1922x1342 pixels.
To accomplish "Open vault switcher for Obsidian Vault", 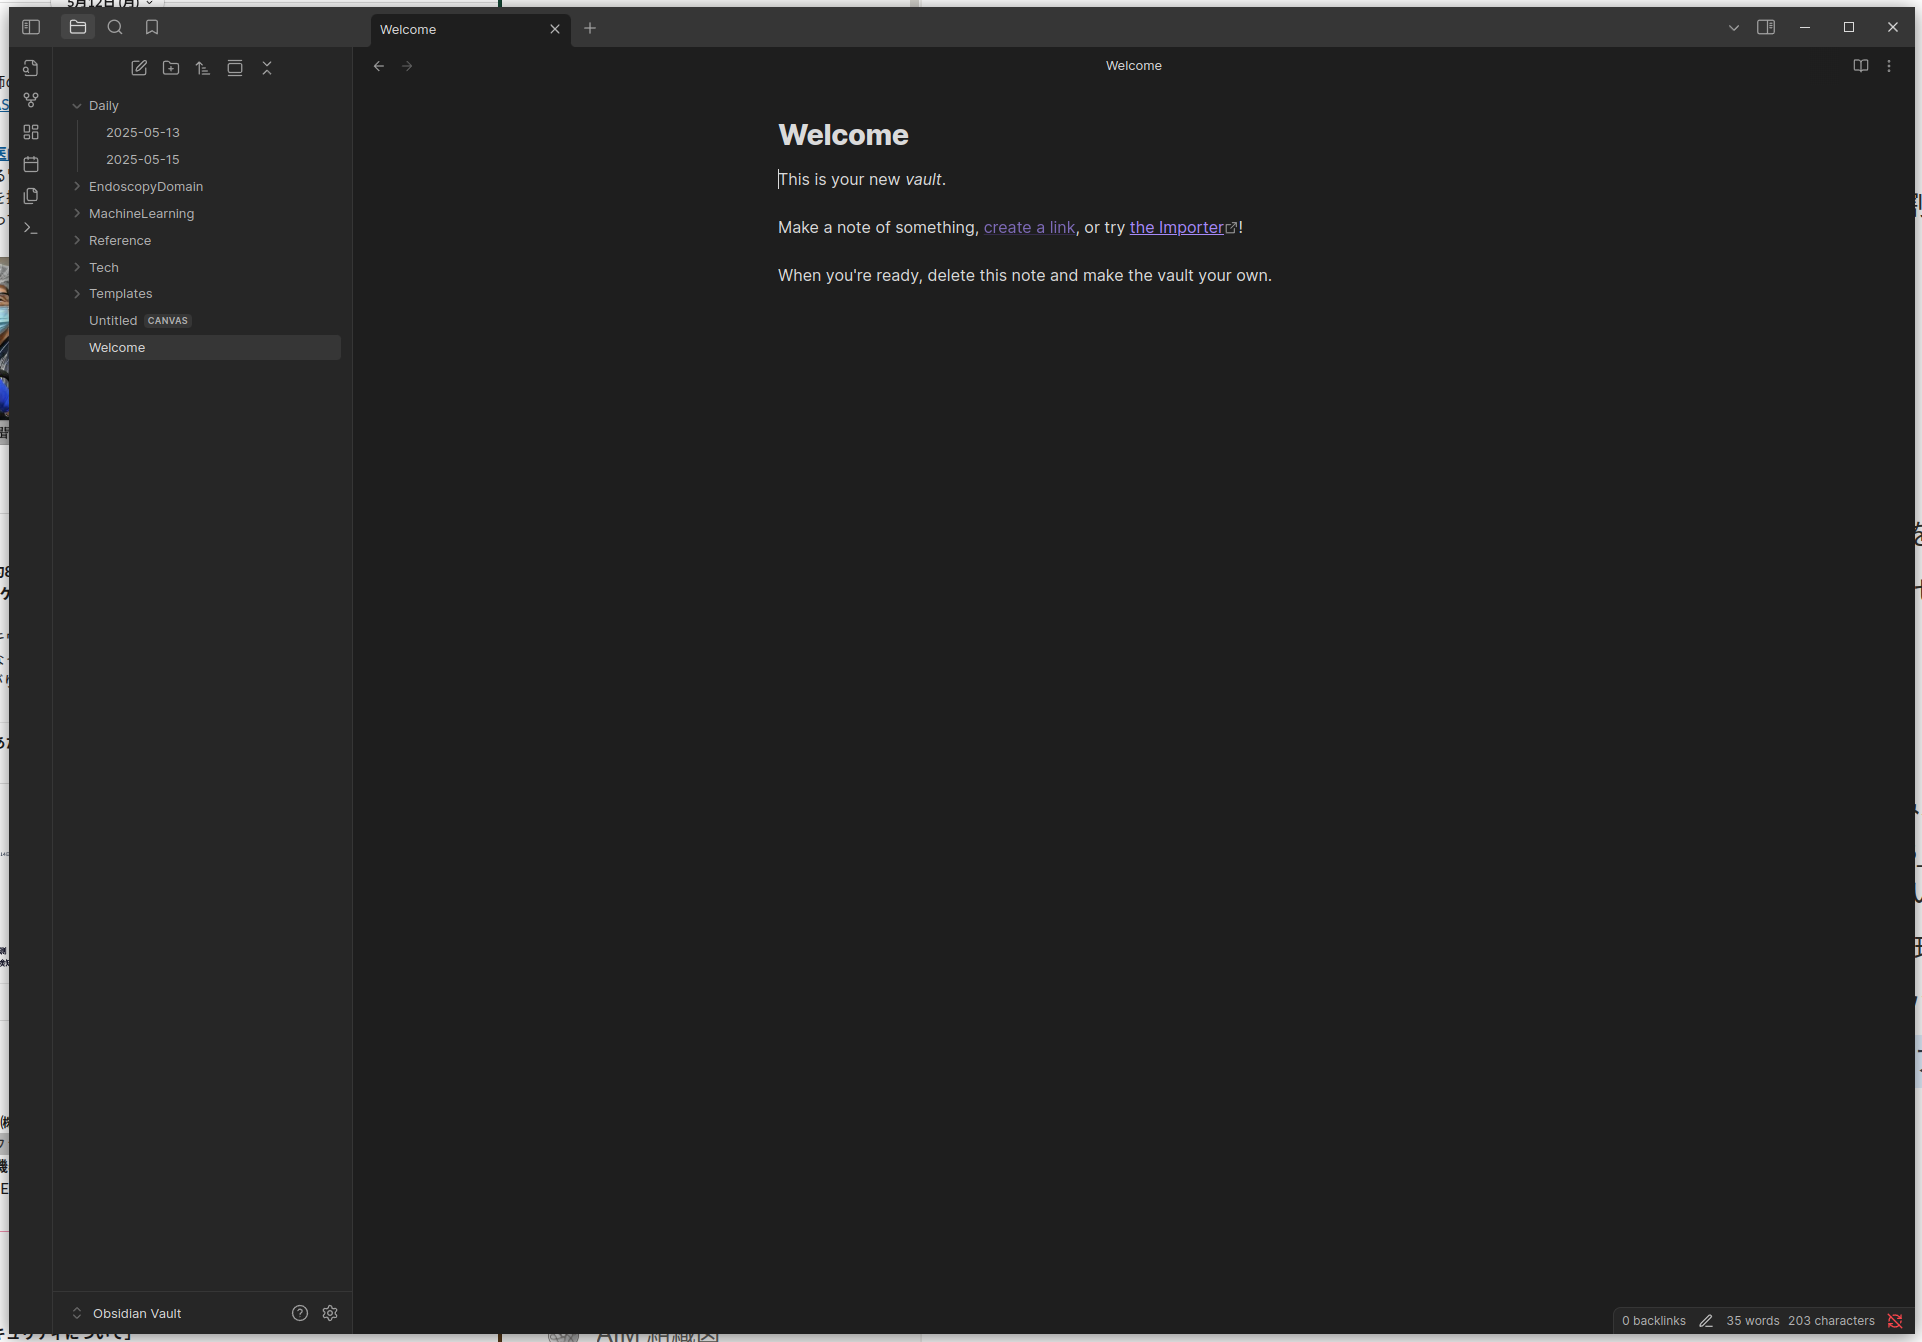I will (x=130, y=1313).
